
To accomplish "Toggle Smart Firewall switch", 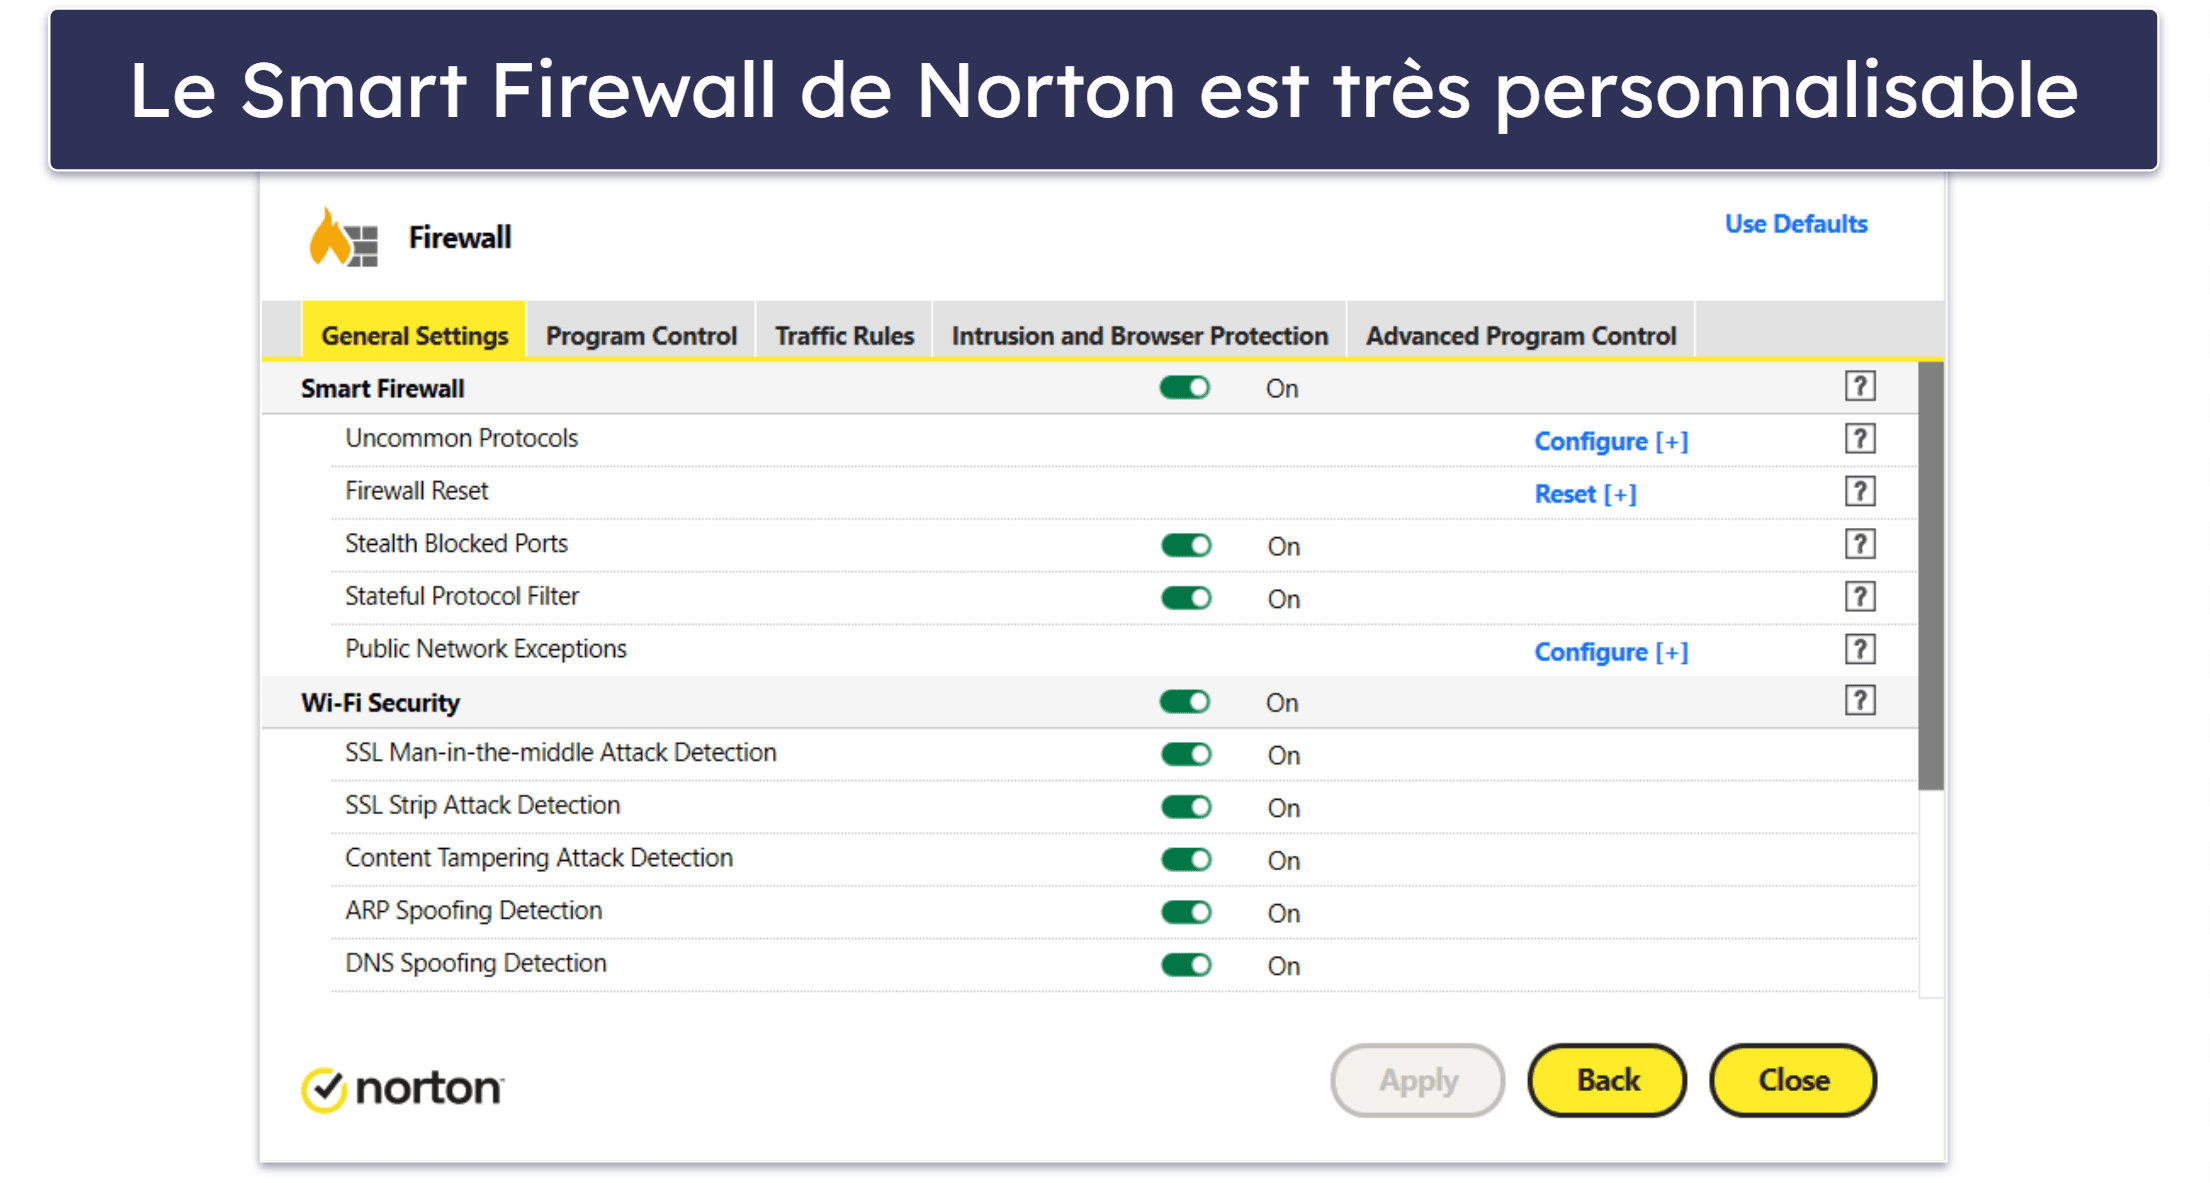I will point(1185,388).
